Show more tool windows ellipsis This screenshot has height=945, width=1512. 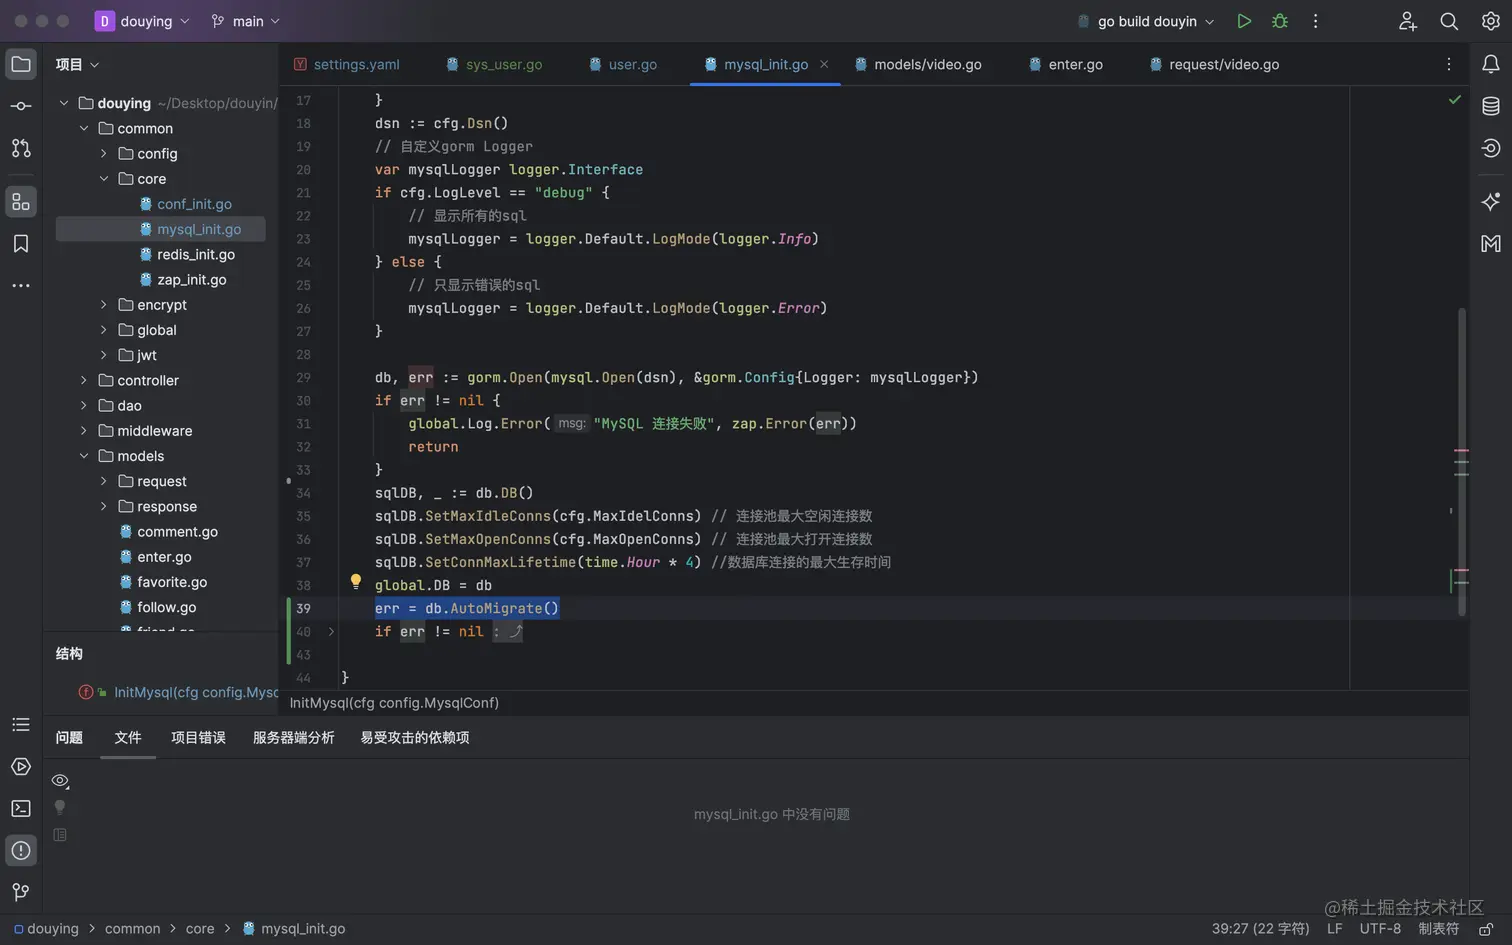(x=21, y=286)
